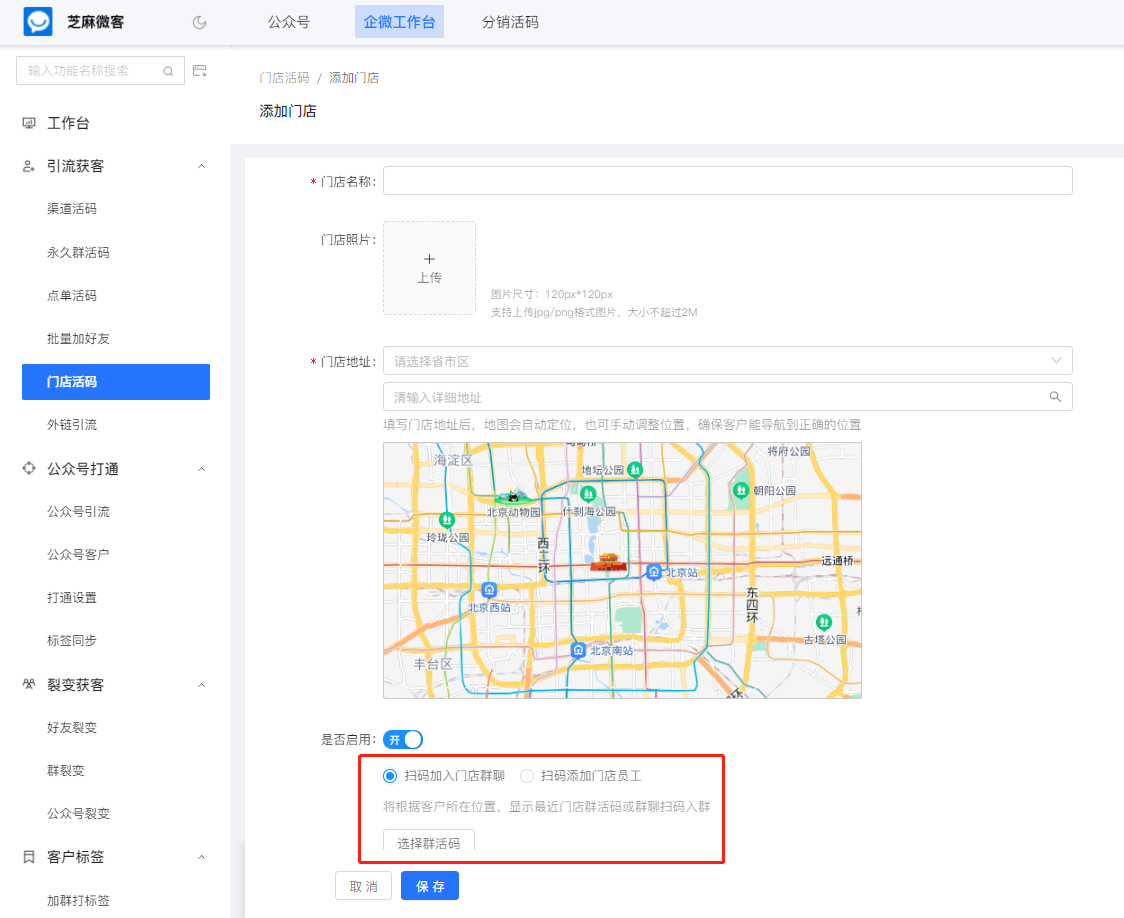1124x918 pixels.
Task: Click the 芝麻微客 logo icon
Action: coord(38,21)
